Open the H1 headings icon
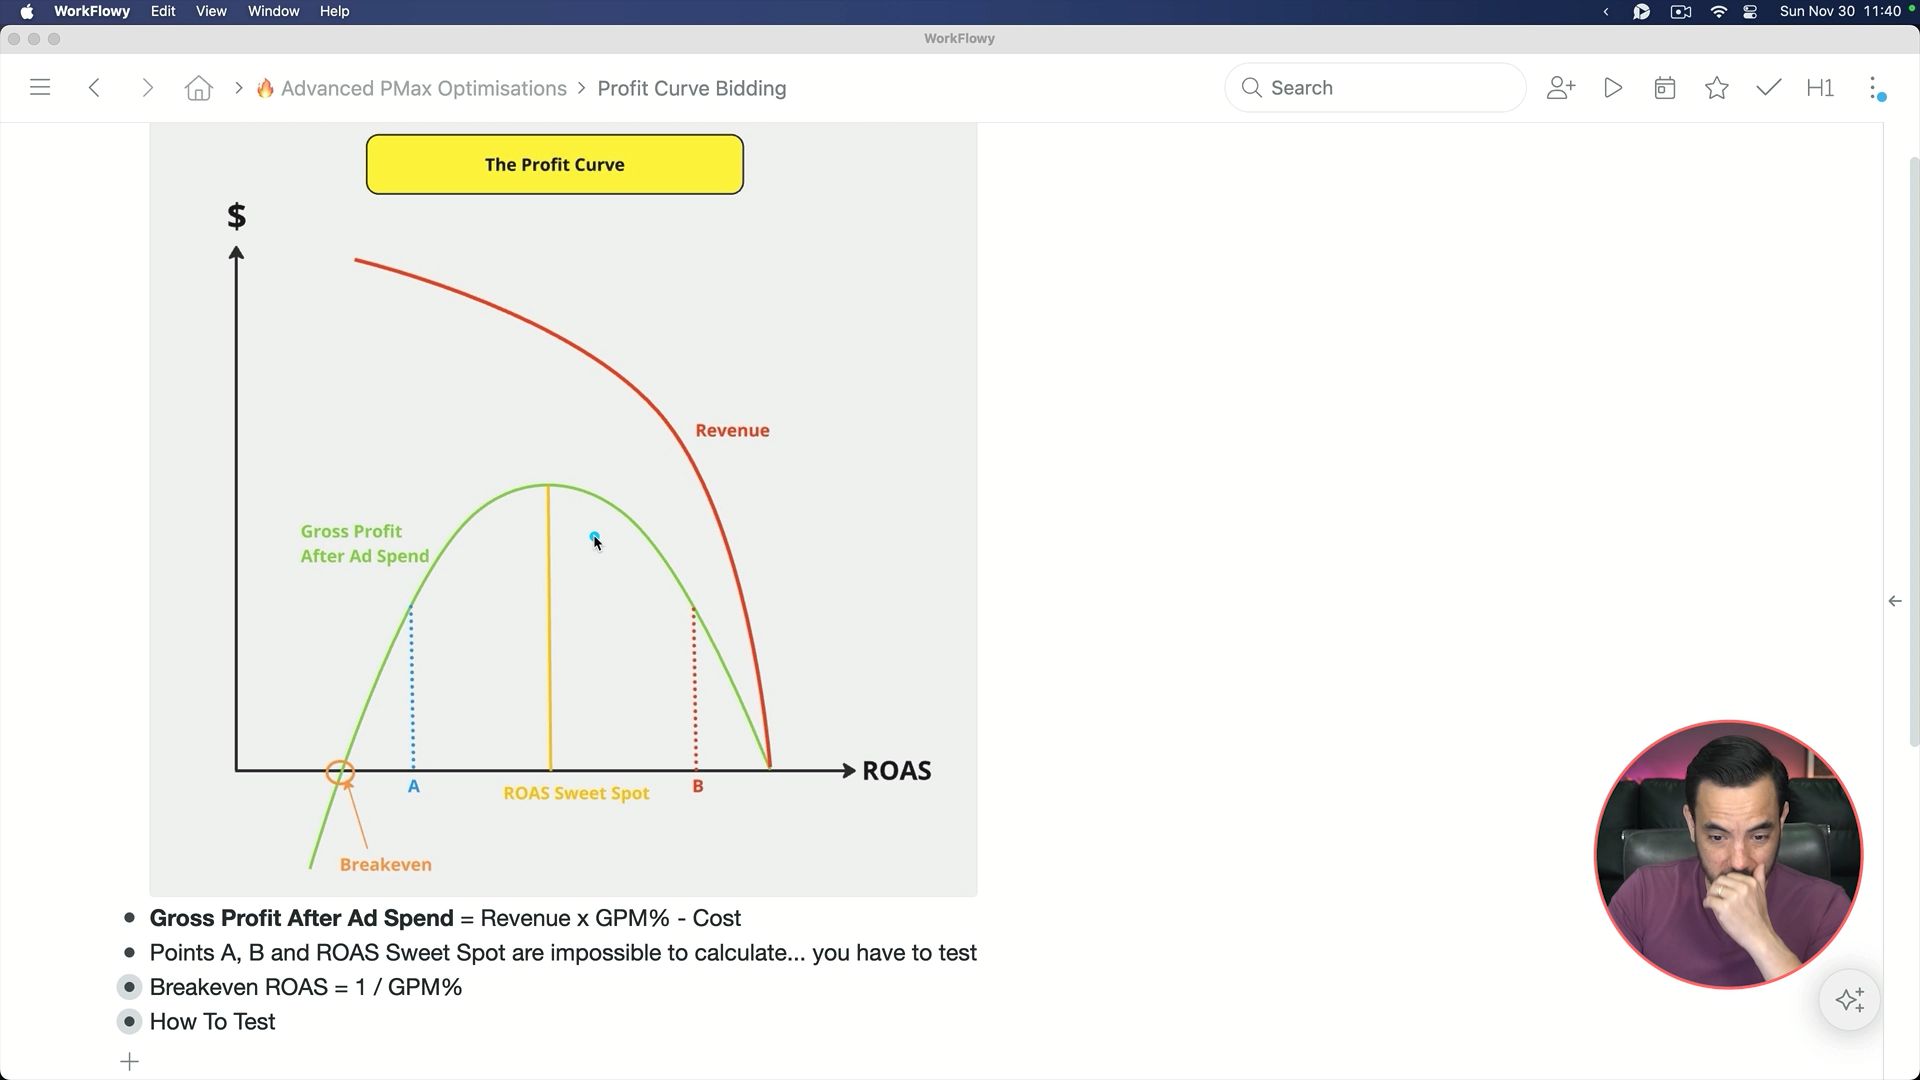 [1819, 87]
